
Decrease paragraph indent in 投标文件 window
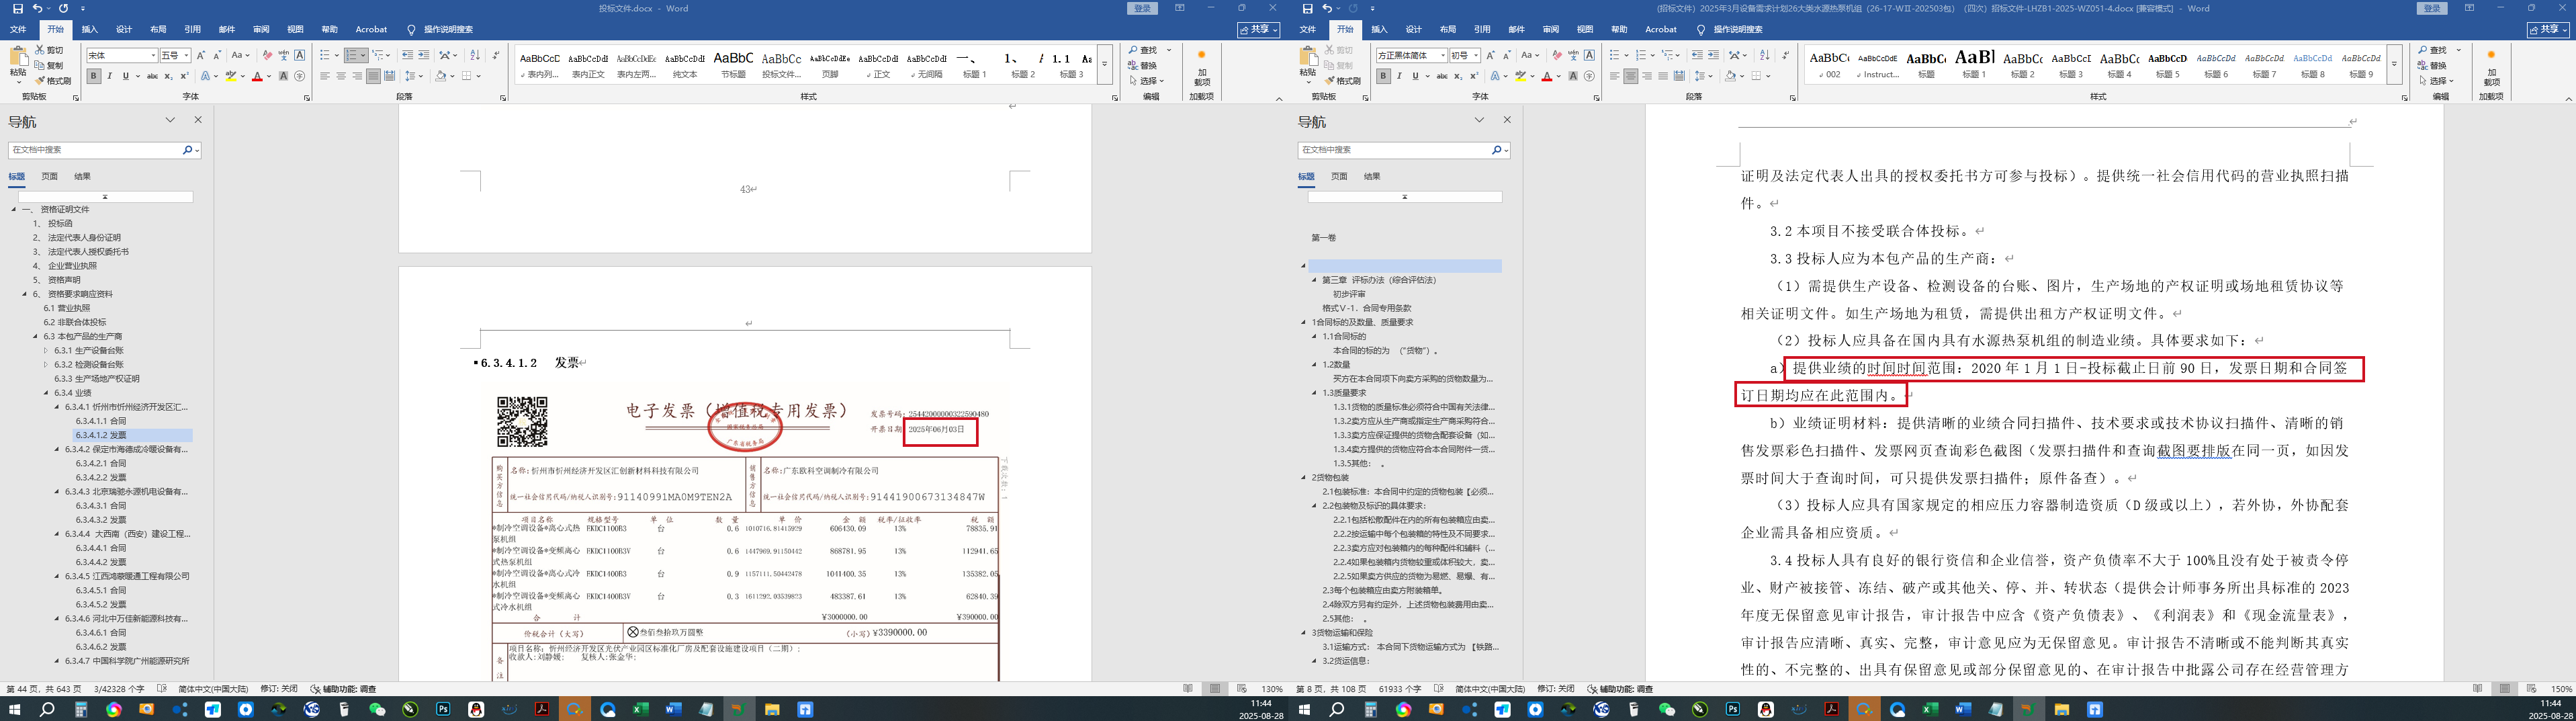[x=407, y=55]
